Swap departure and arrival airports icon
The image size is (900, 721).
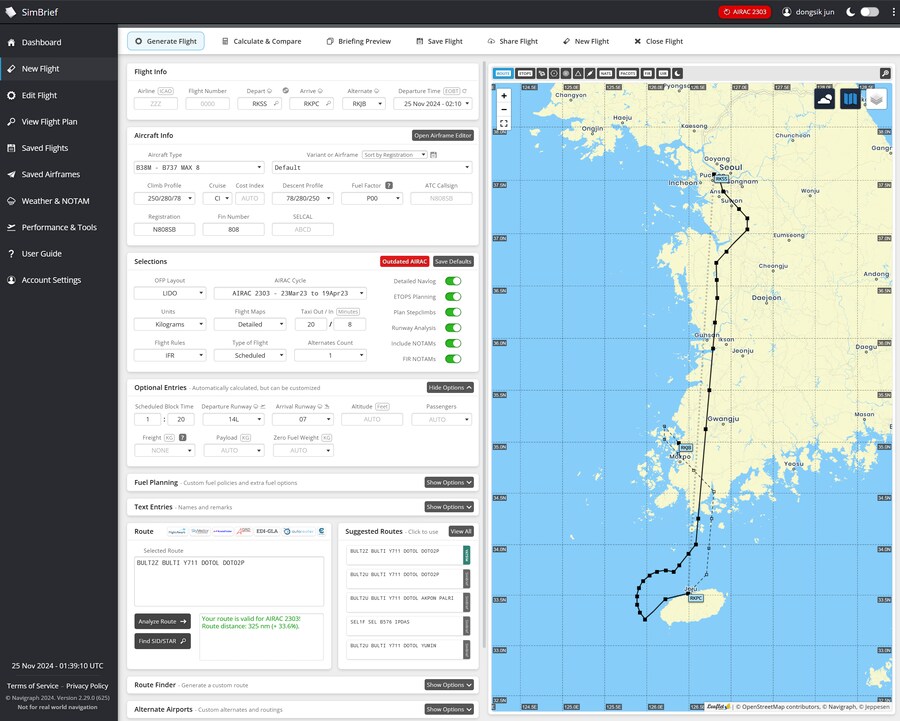tap(286, 91)
